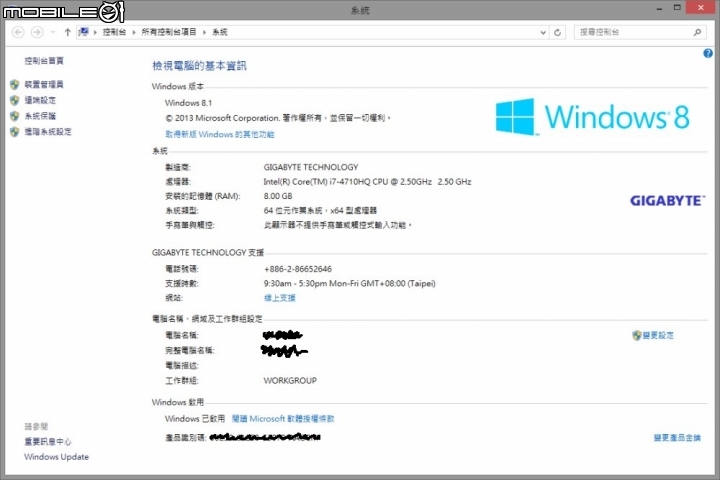Maximize the 系統 window
The height and width of the screenshot is (480, 720).
click(x=677, y=8)
